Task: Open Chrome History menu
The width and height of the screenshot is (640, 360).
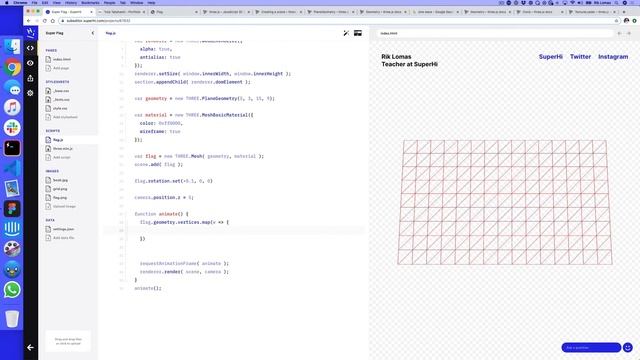Action: (71, 2)
